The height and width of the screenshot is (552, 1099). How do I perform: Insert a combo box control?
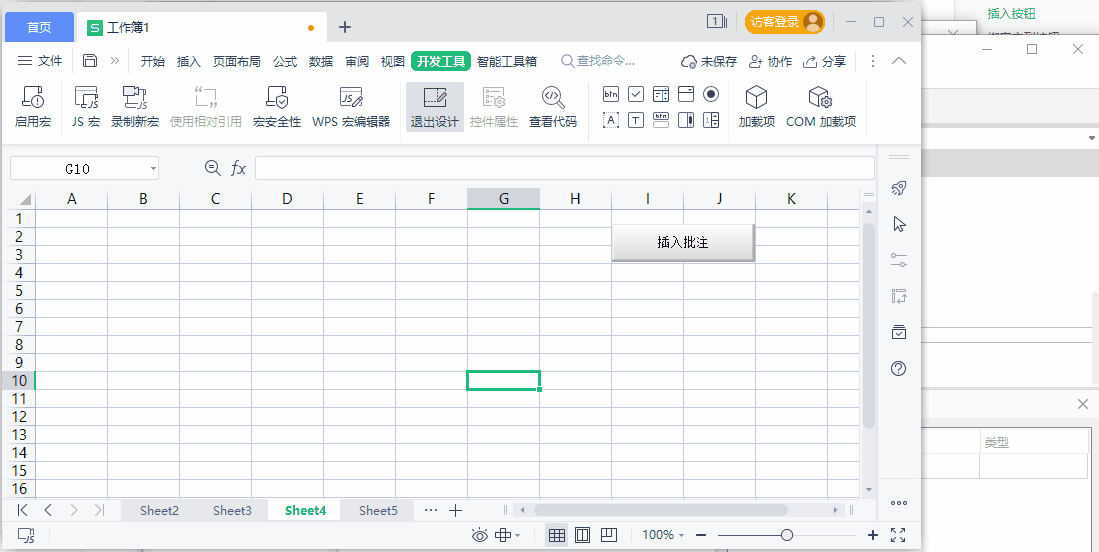pos(686,94)
